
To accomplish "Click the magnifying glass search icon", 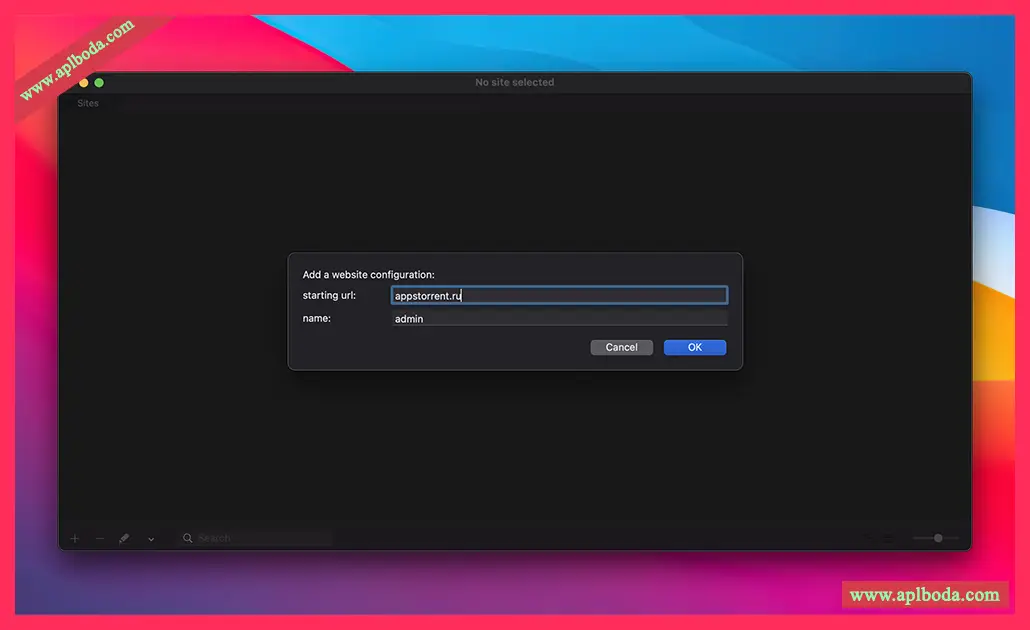I will click(x=187, y=538).
